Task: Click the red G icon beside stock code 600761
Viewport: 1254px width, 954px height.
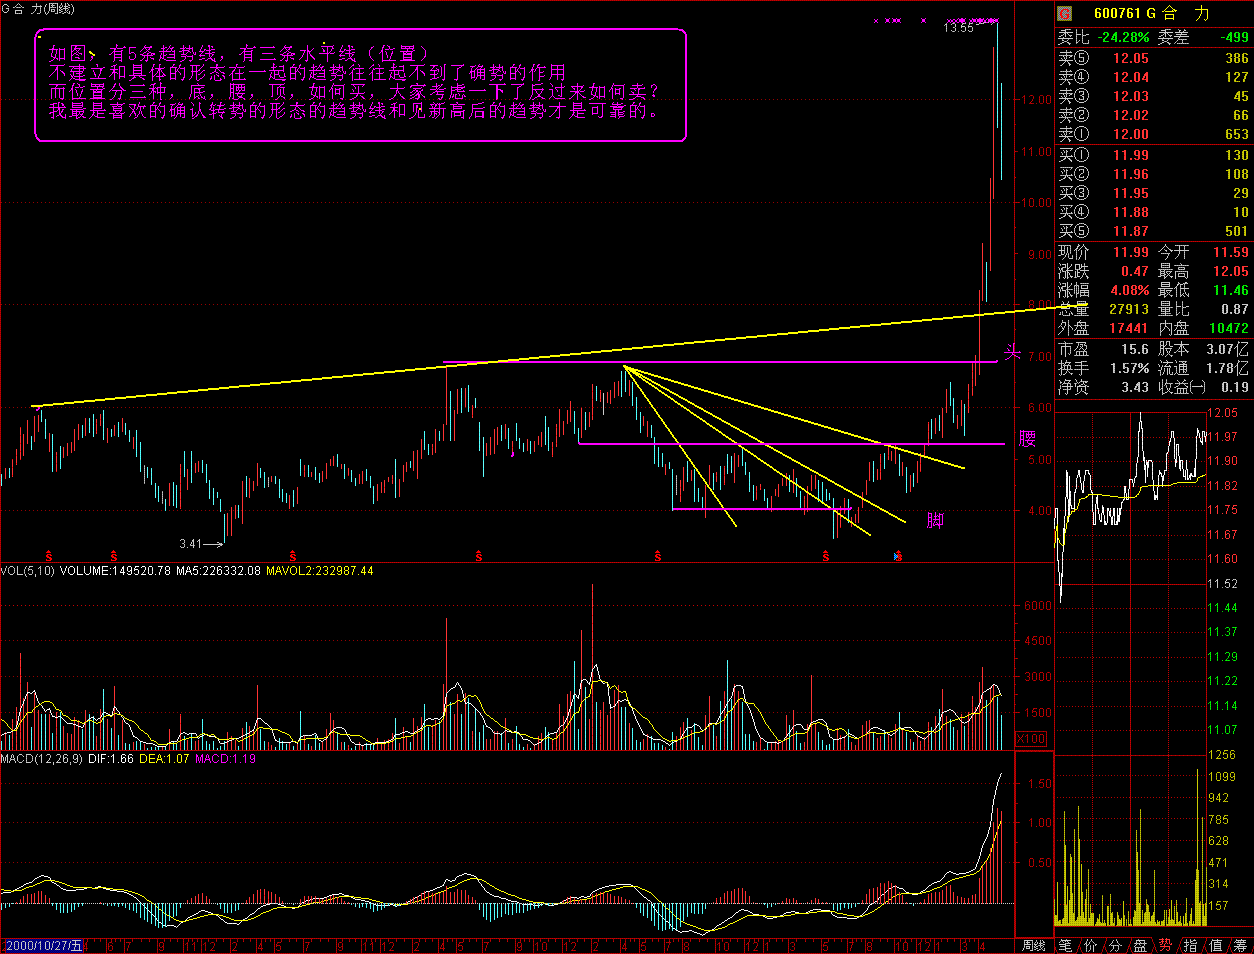Action: coord(1065,13)
